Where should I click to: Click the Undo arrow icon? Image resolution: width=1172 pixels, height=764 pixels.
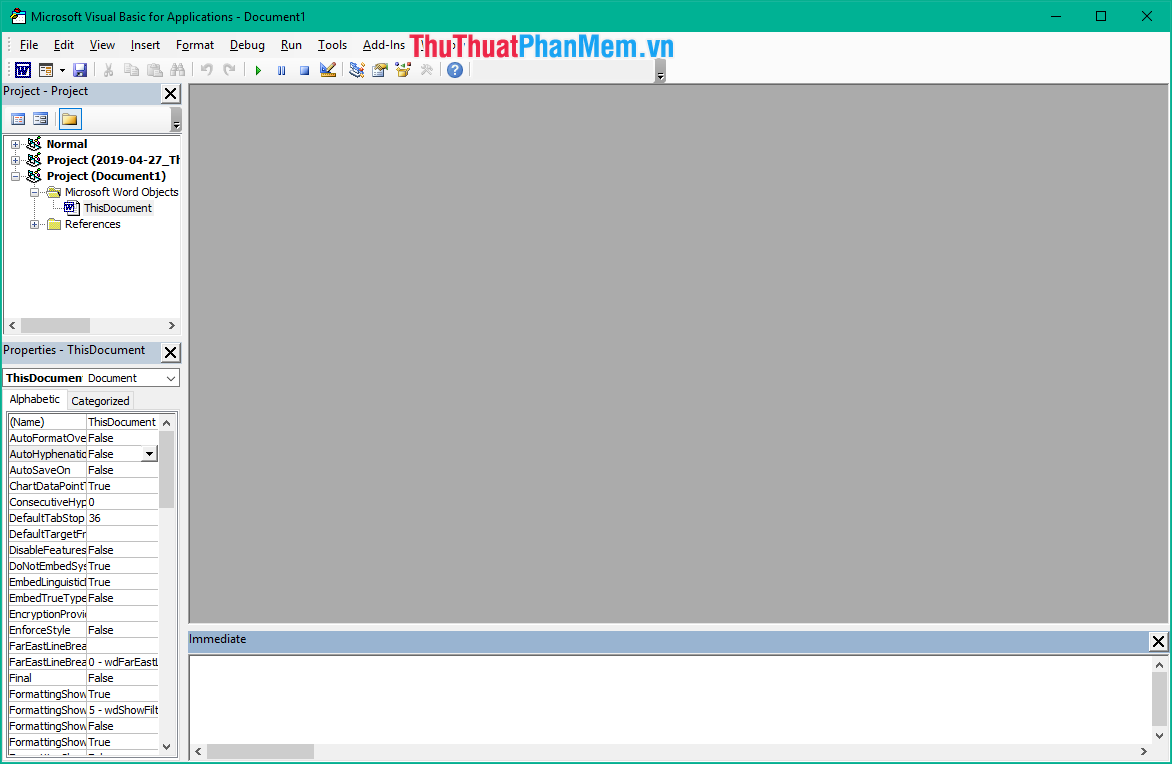206,70
